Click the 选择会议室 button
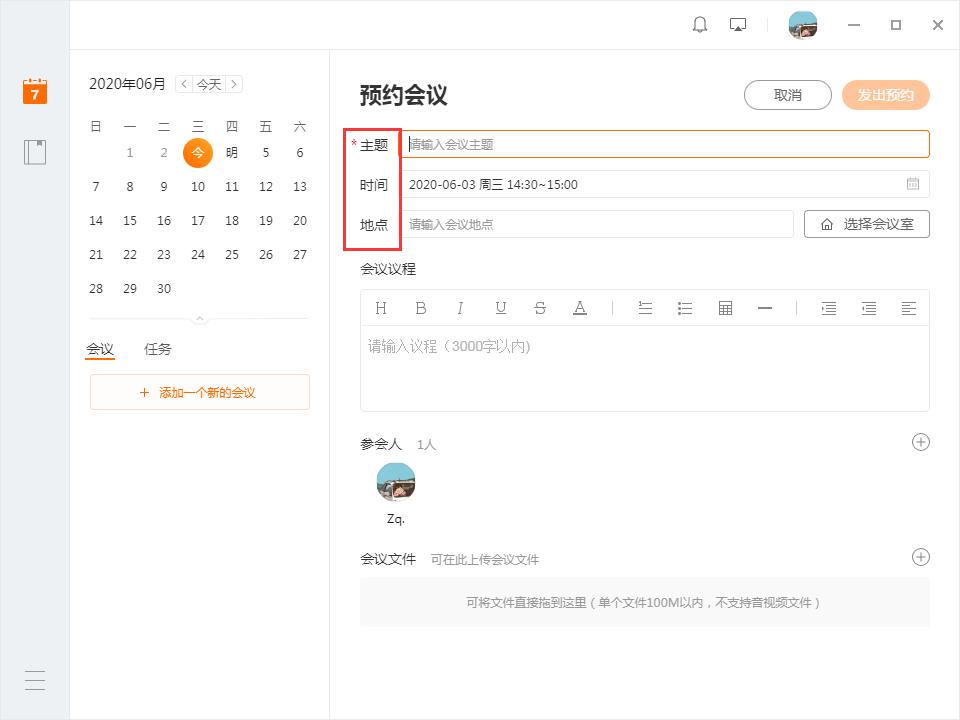This screenshot has height=720, width=960. click(x=866, y=224)
